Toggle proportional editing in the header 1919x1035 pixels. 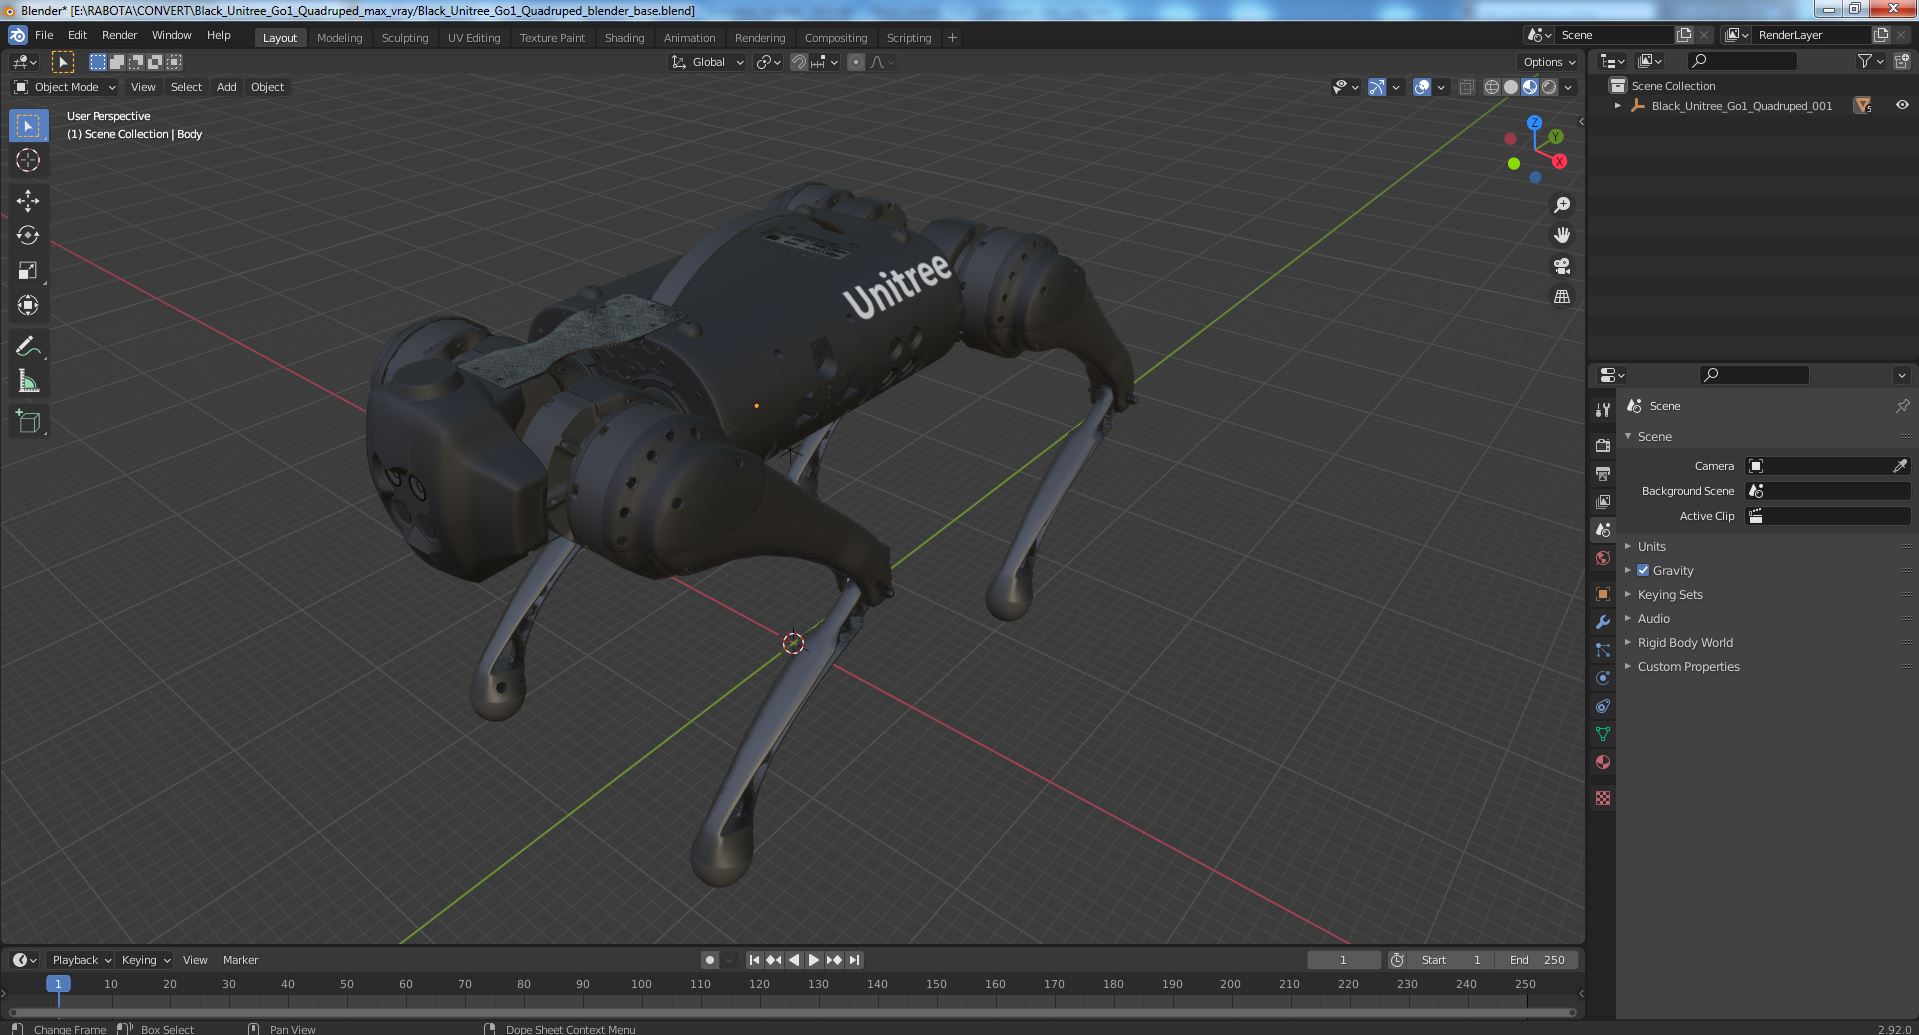click(856, 62)
